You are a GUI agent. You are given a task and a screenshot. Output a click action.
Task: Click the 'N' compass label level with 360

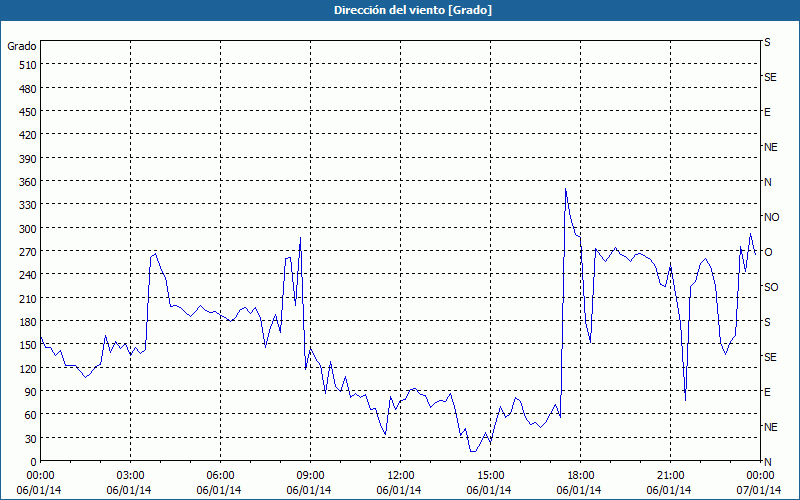[x=767, y=182]
